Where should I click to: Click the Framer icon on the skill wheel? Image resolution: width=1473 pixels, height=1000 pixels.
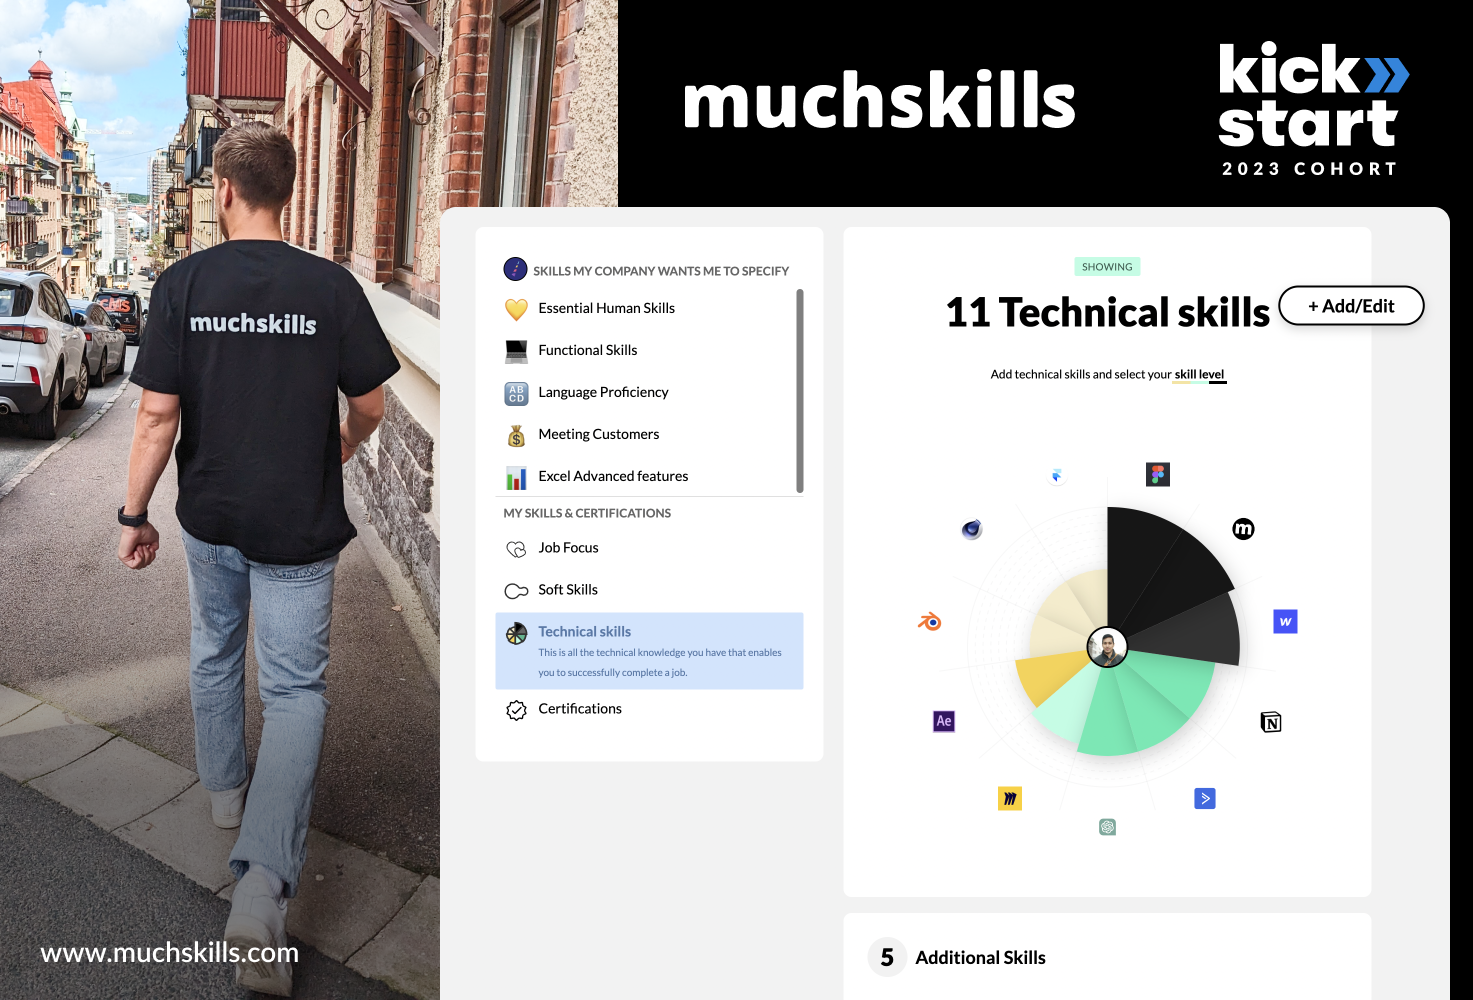click(x=1056, y=476)
